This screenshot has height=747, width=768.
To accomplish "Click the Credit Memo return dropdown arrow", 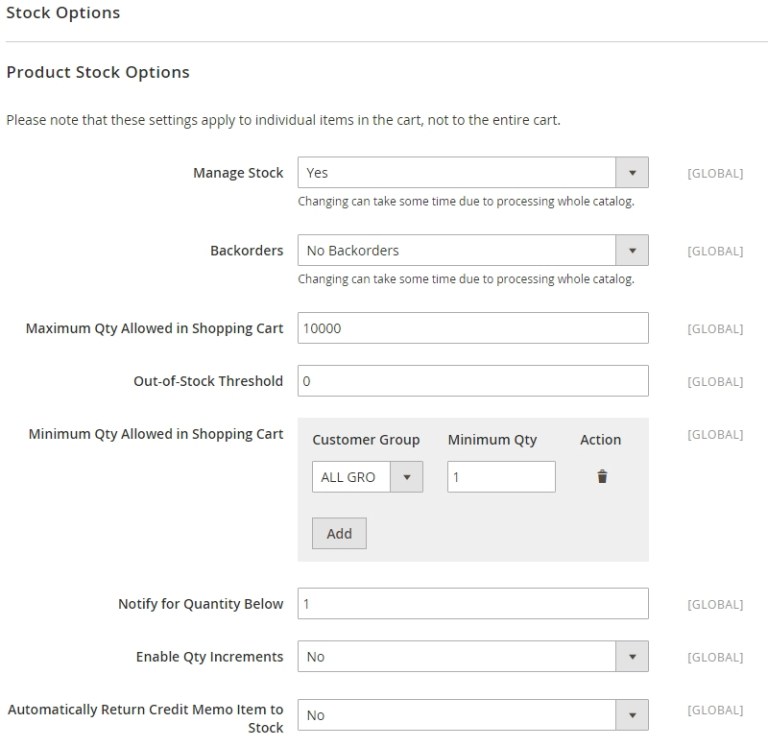I will (x=631, y=715).
